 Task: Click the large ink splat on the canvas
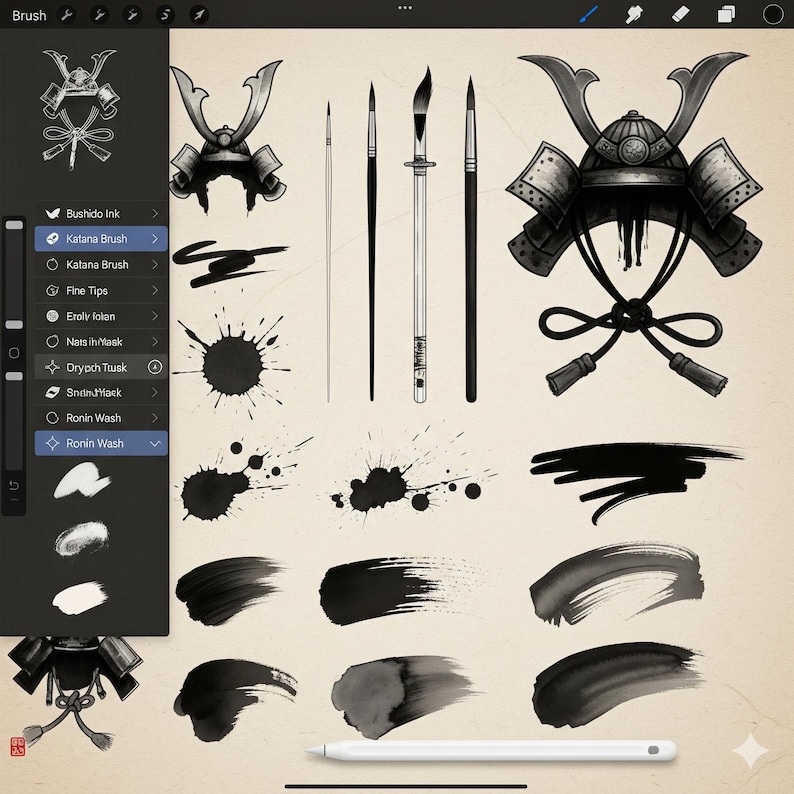coord(232,363)
